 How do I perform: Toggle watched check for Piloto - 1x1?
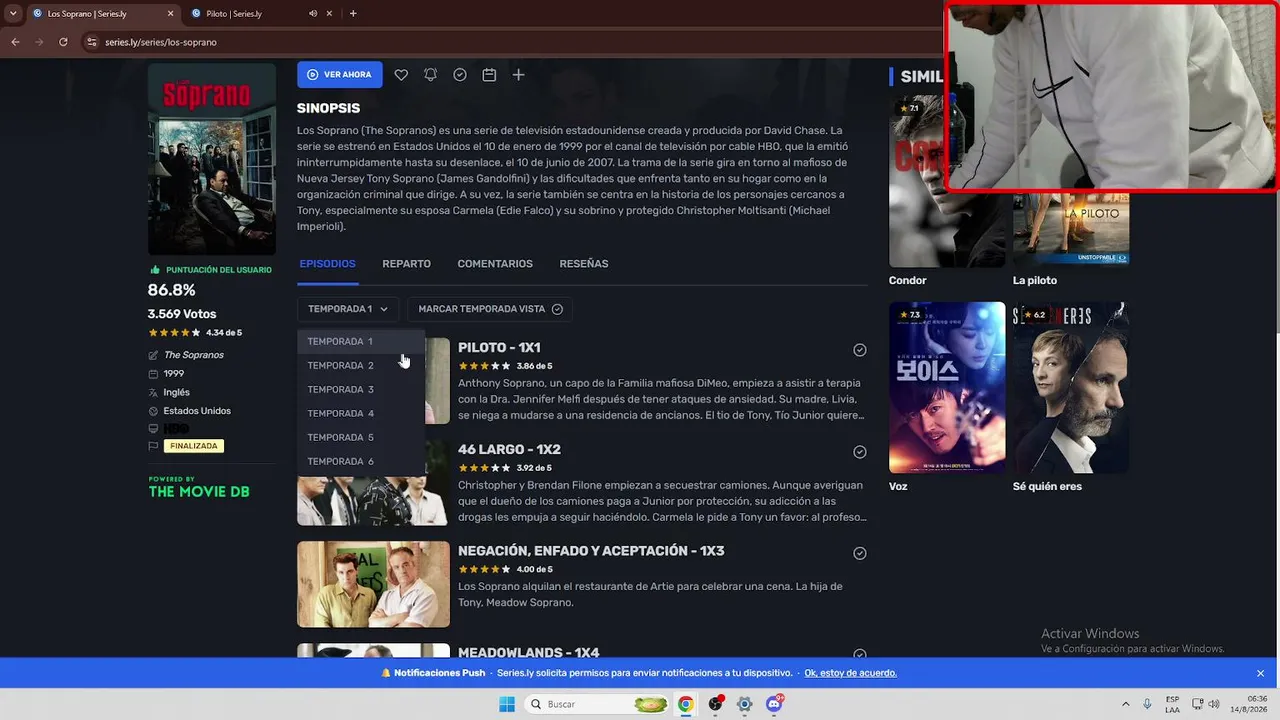[860, 350]
